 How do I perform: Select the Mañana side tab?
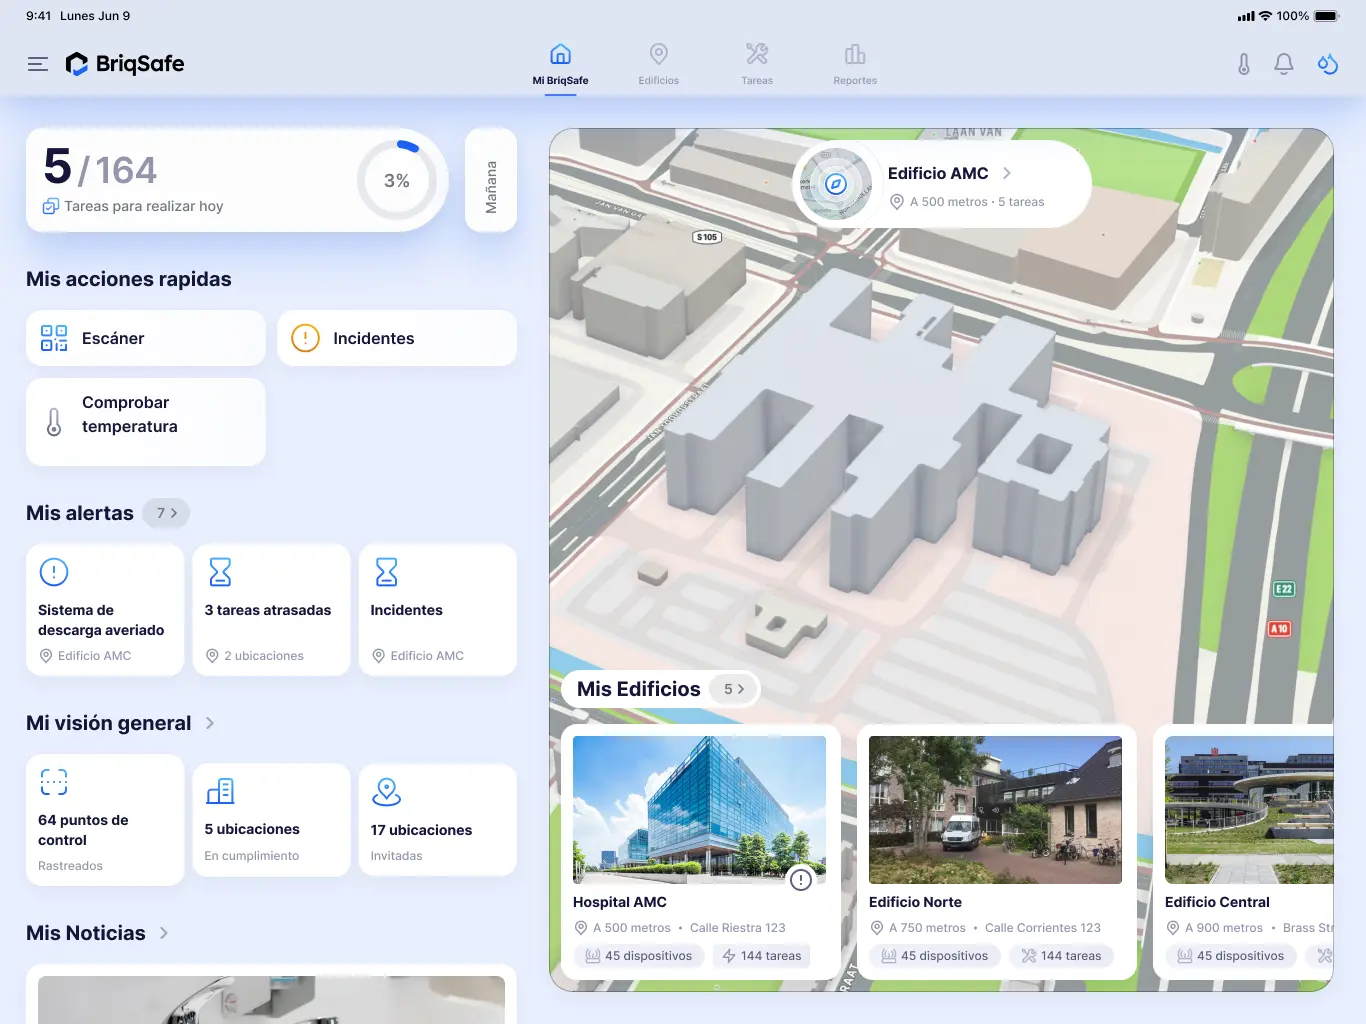tap(491, 180)
